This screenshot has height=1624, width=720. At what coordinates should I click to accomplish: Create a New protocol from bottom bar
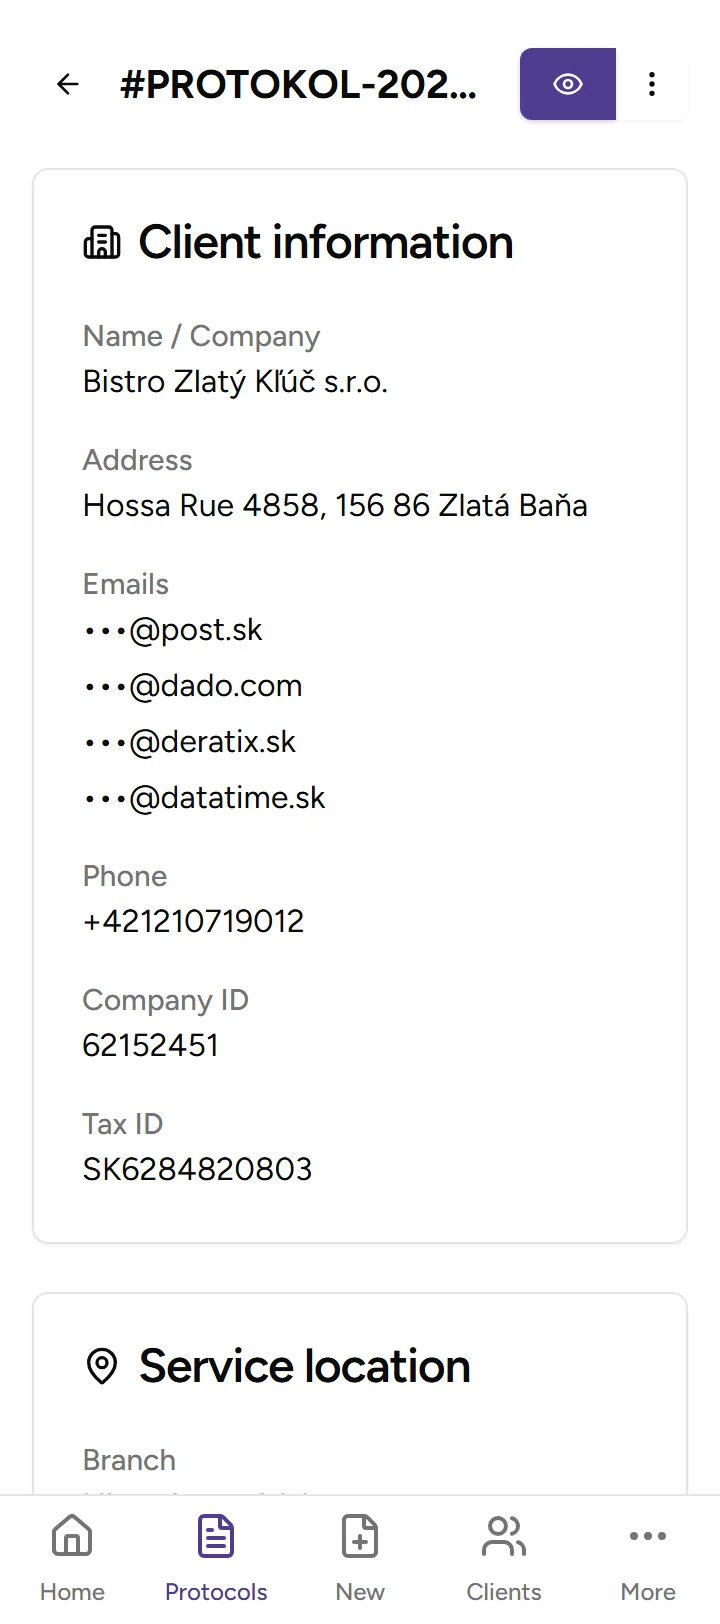click(360, 1558)
